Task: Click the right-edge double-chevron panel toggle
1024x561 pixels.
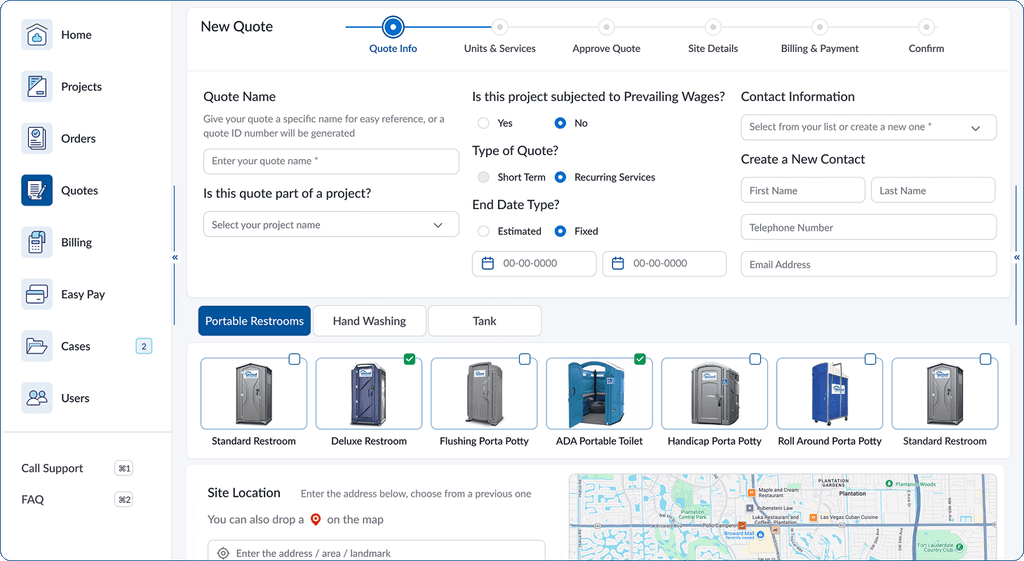Action: [1016, 257]
